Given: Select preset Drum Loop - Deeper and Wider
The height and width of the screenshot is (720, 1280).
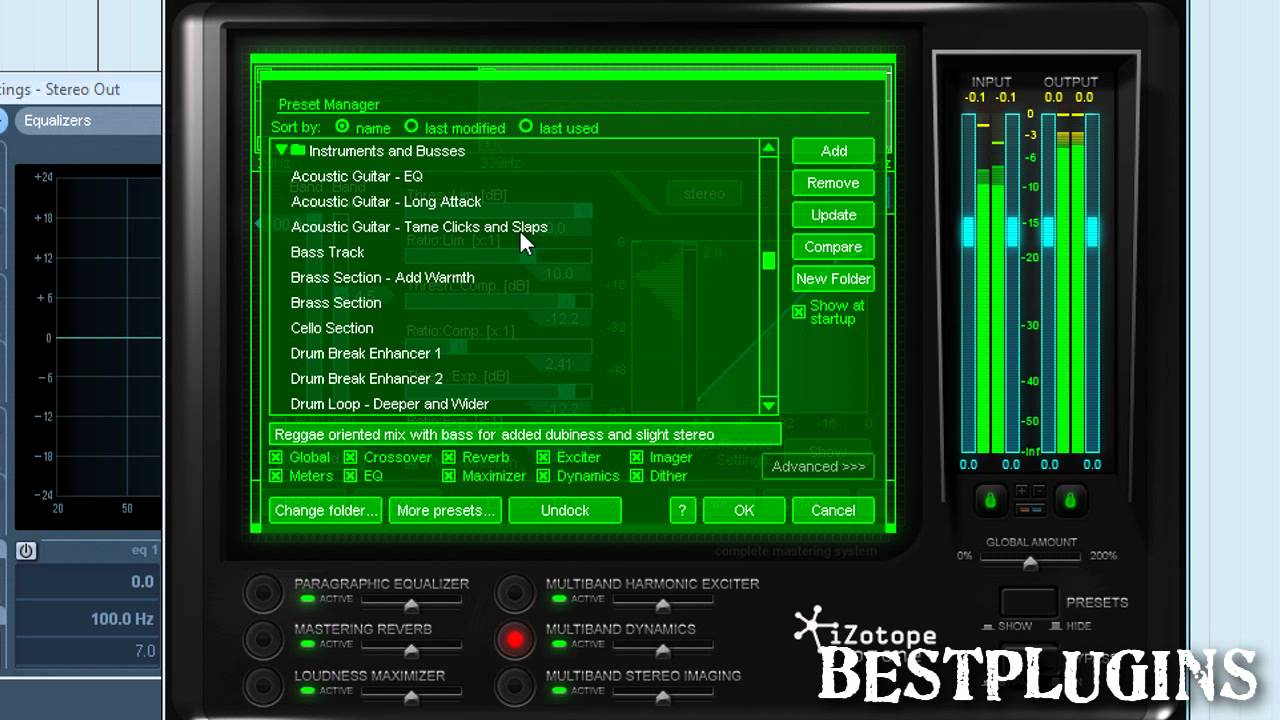Looking at the screenshot, I should click(x=389, y=404).
